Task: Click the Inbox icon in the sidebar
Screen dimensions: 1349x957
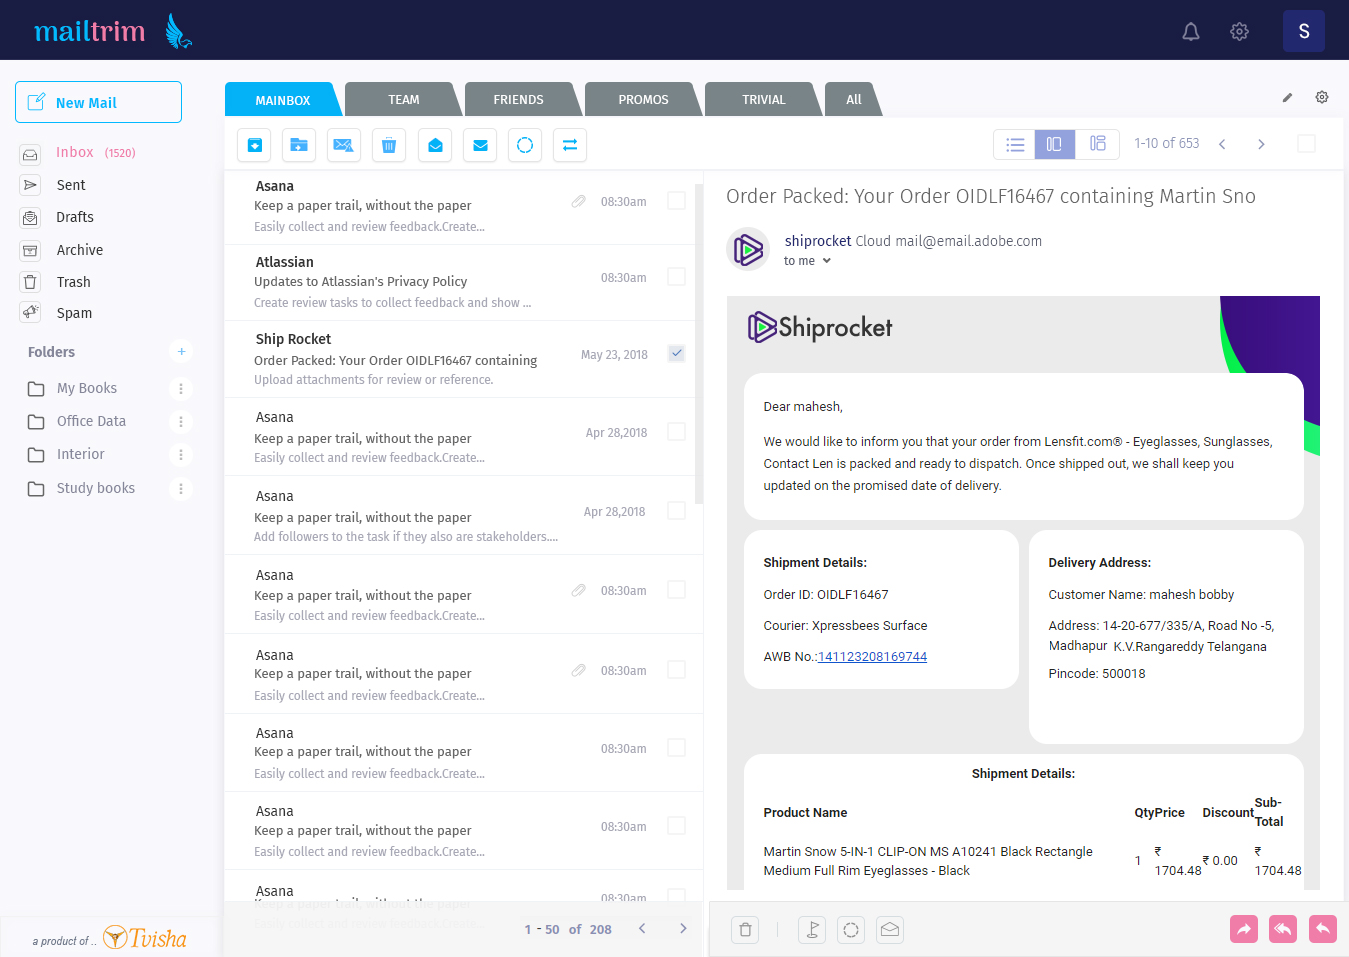Action: tap(30, 154)
